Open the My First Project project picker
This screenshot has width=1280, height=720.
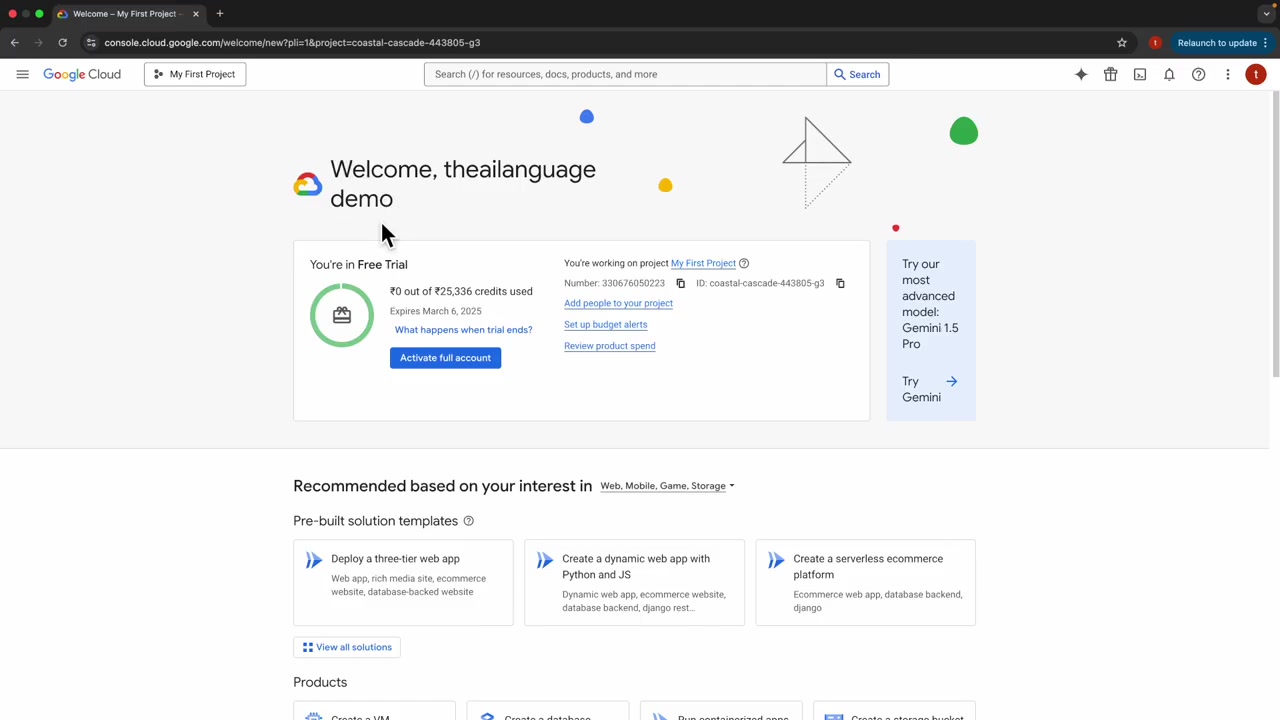pyautogui.click(x=195, y=74)
